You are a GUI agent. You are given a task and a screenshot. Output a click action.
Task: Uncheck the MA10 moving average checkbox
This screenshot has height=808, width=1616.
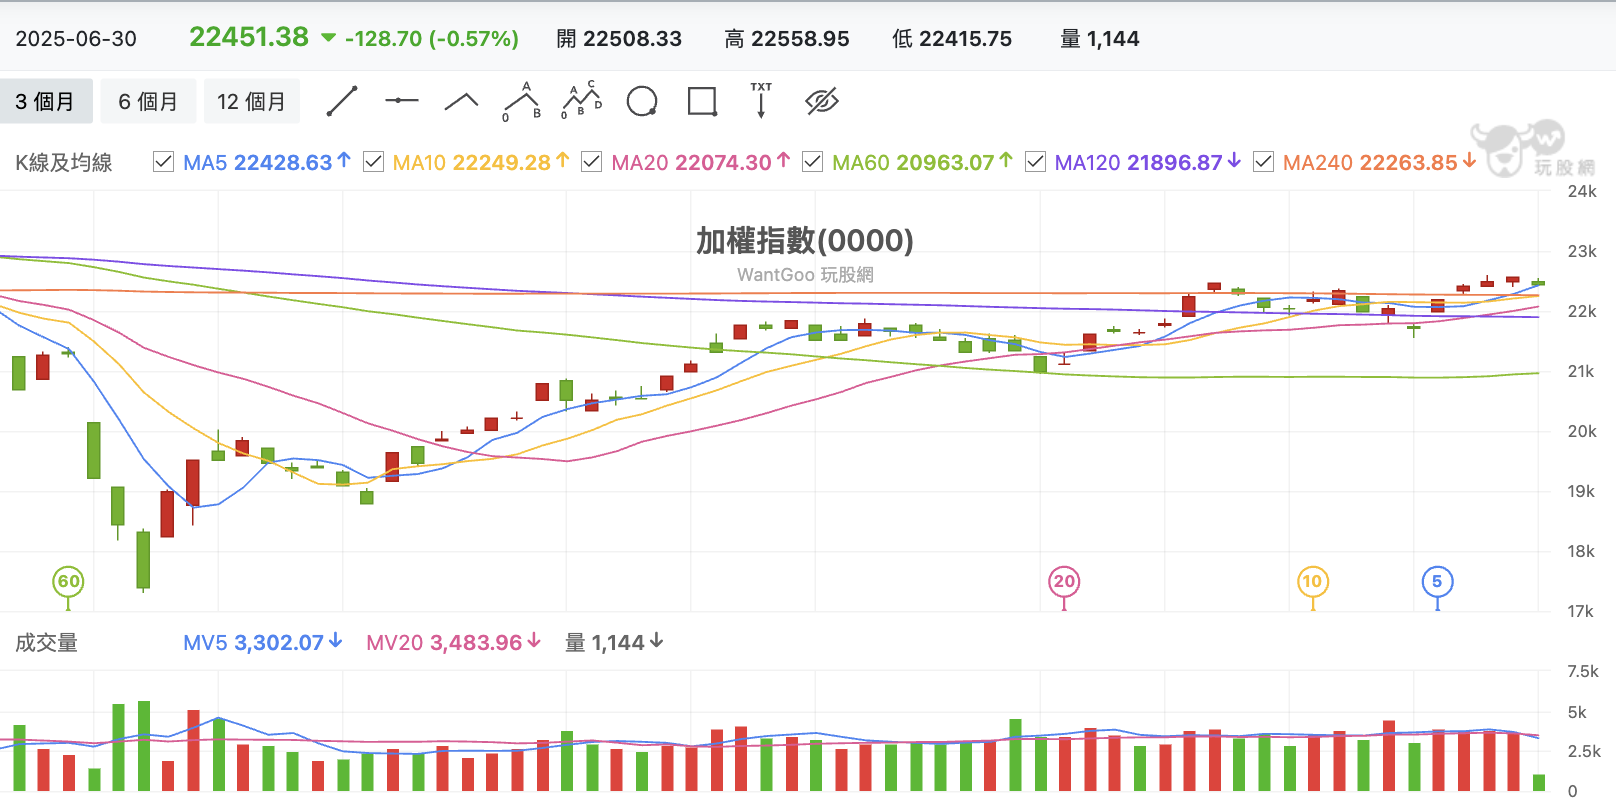[x=373, y=162]
